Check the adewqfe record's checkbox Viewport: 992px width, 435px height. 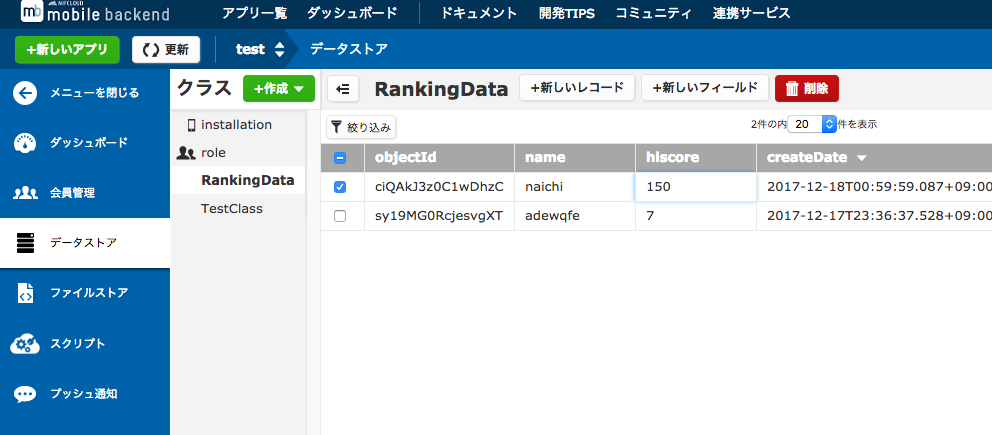(x=340, y=216)
